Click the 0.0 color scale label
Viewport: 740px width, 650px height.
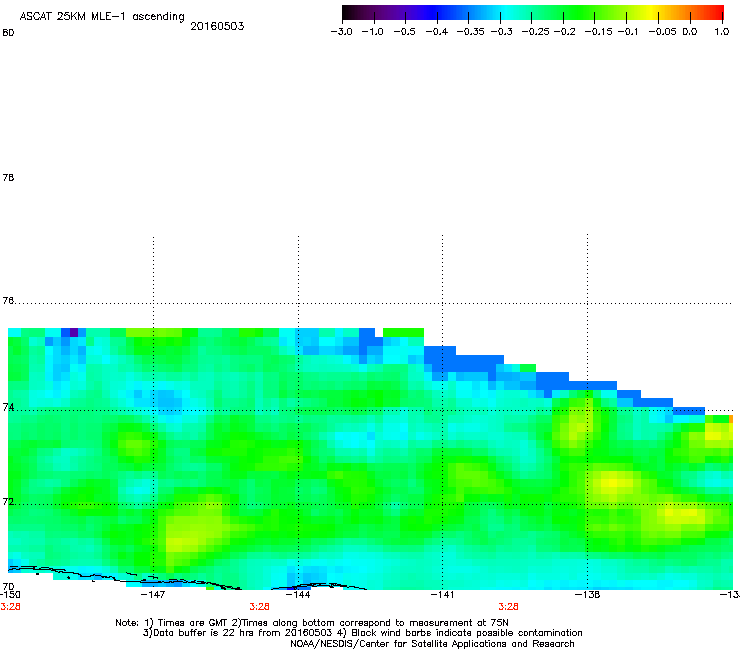tap(690, 32)
